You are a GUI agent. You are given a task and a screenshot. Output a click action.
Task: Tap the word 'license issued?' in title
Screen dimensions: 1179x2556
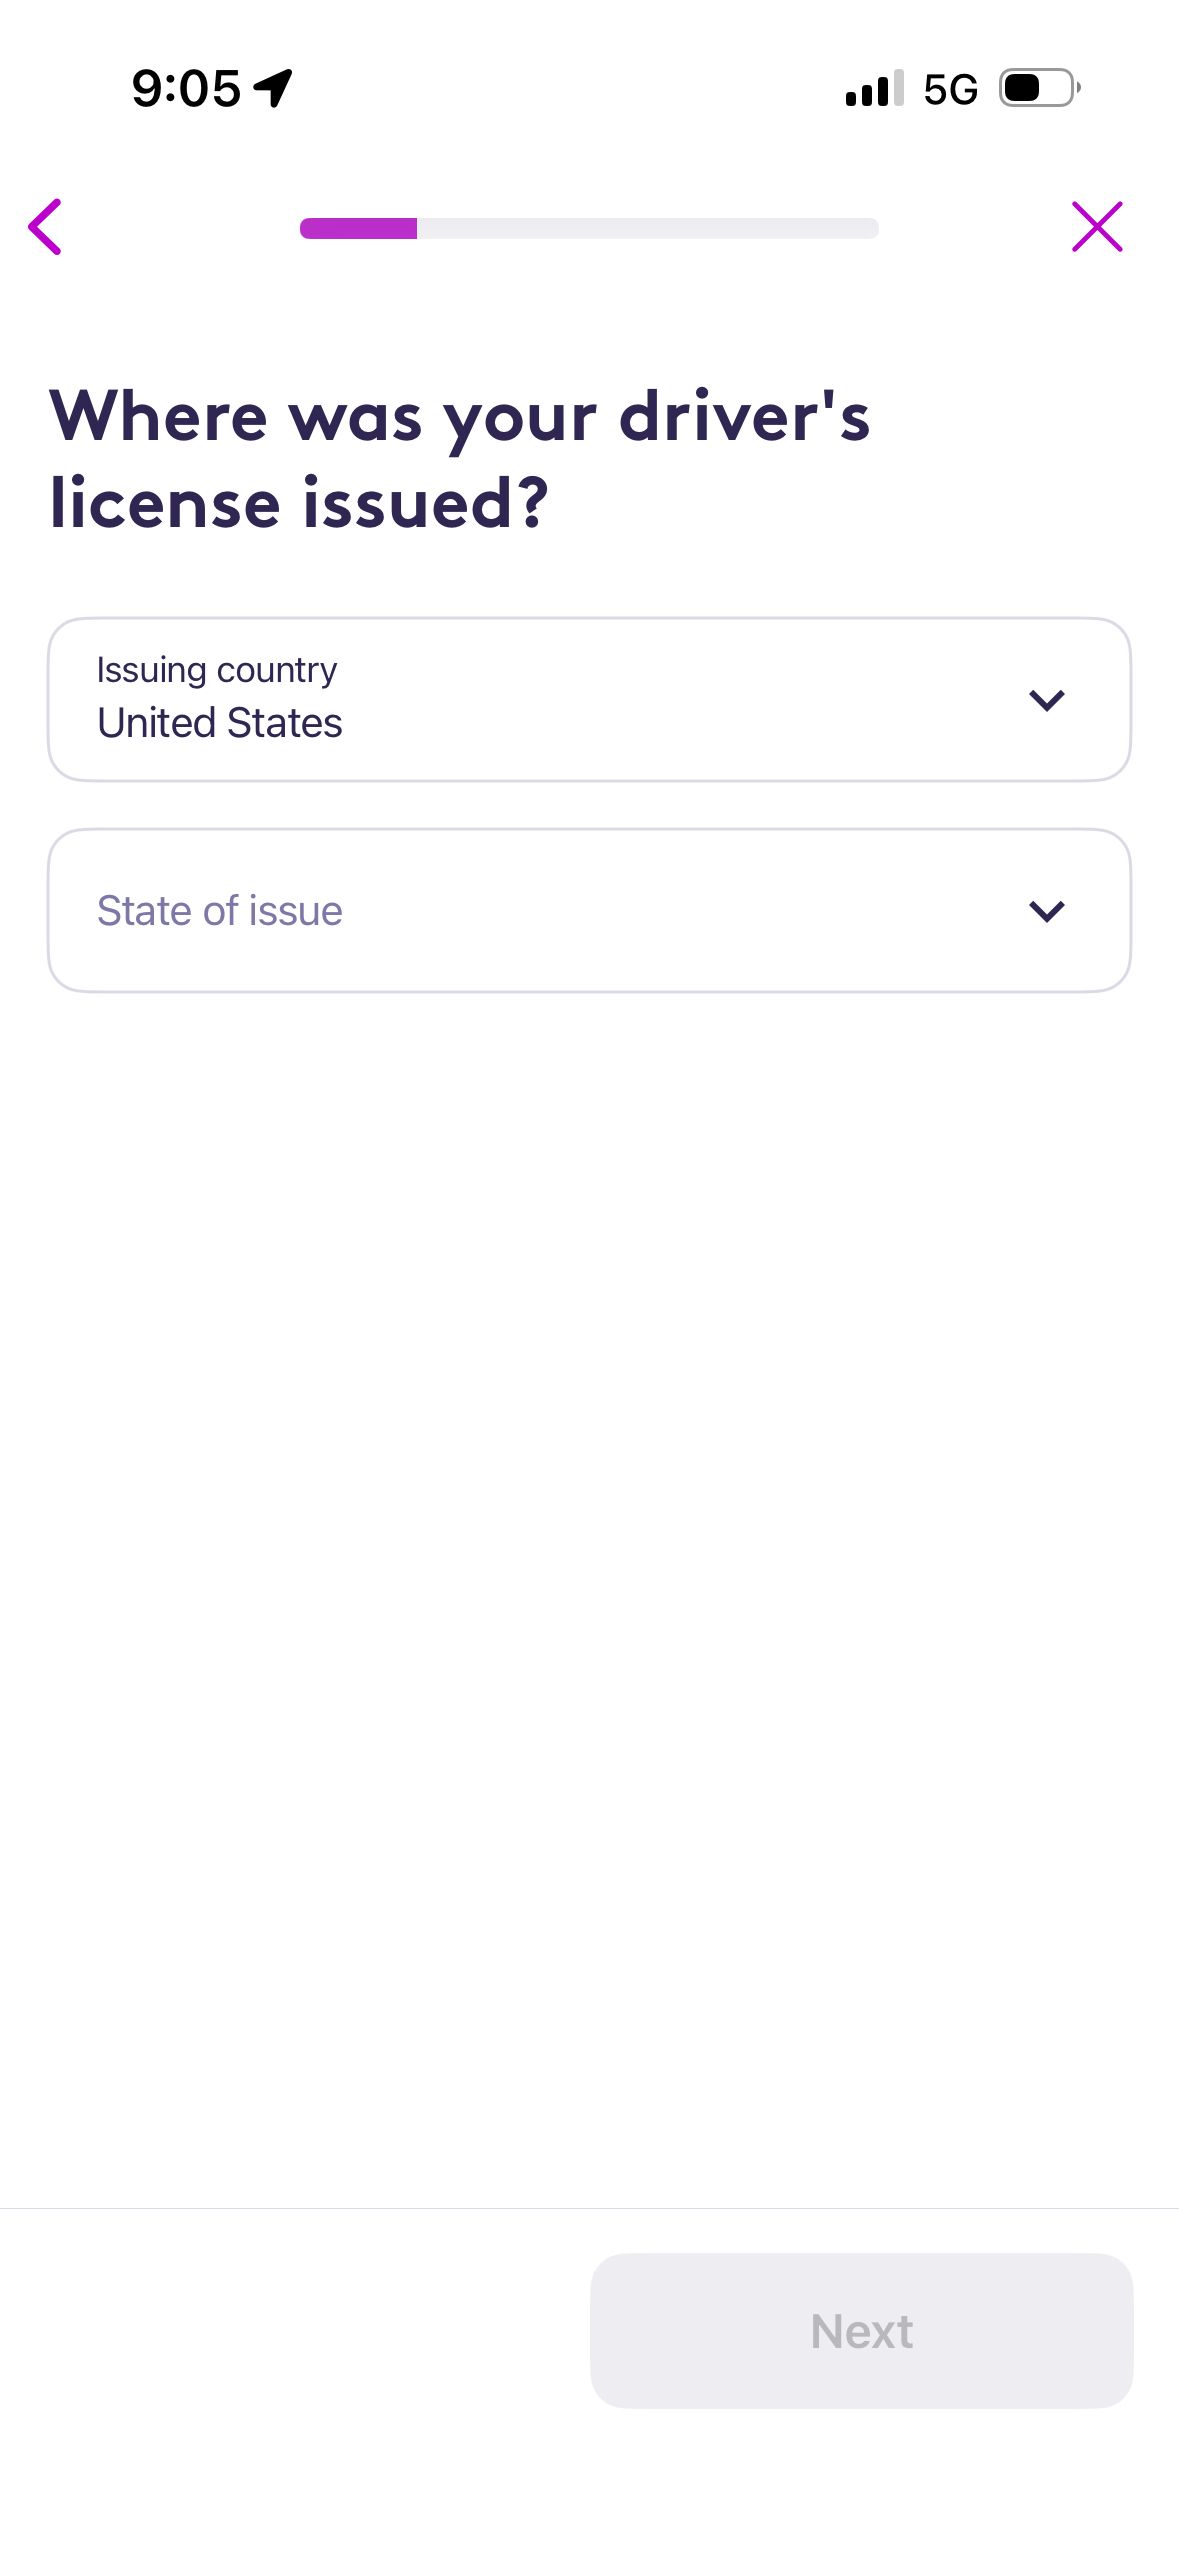pos(299,503)
